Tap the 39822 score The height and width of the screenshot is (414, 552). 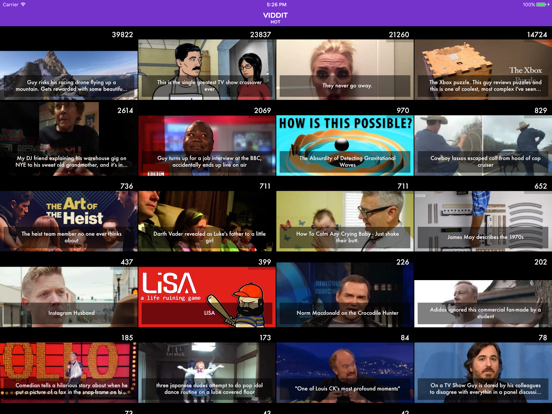point(122,34)
